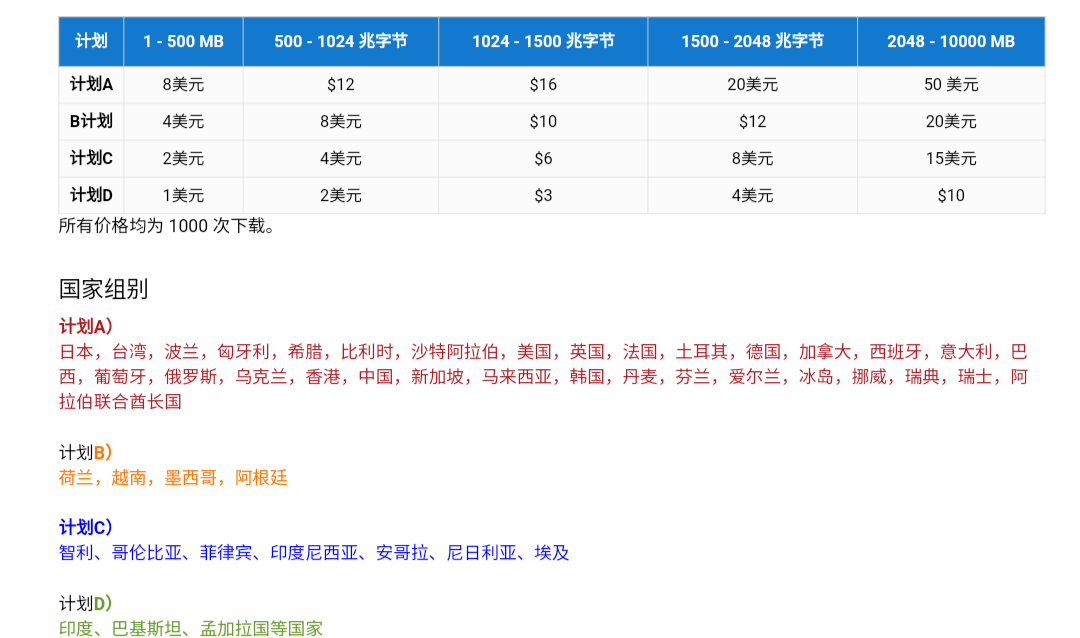The height and width of the screenshot is (638, 1080).
Task: Click the "计划C" row label in the table
Action: pyautogui.click(x=91, y=158)
